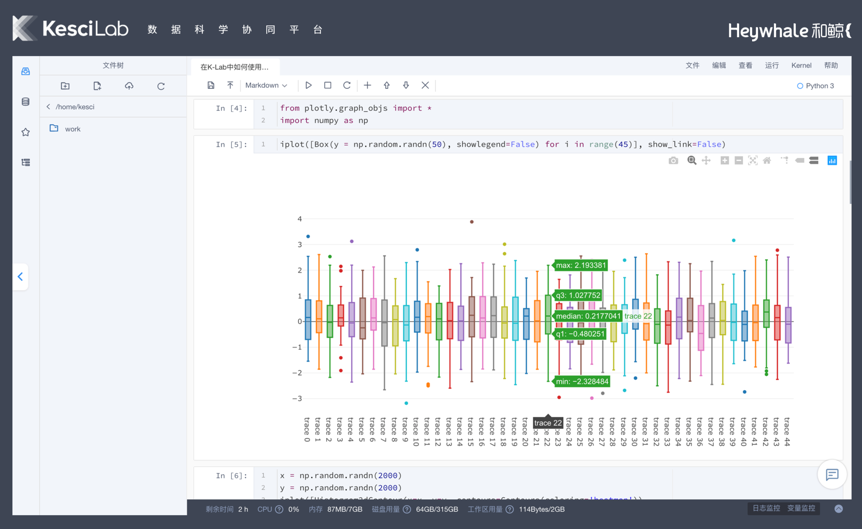
Task: Stop kernel execution with square icon
Action: tap(328, 85)
